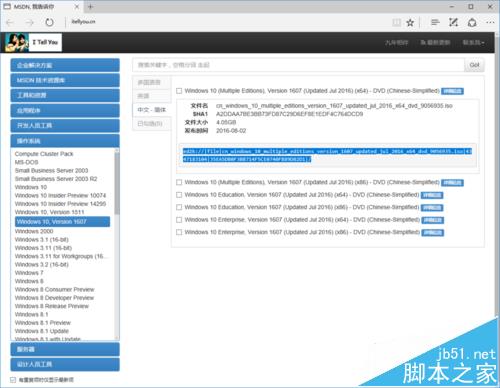The height and width of the screenshot is (388, 500).
Task: Check Windows 10 Multiple Editions x86 checkbox
Action: coord(179,182)
